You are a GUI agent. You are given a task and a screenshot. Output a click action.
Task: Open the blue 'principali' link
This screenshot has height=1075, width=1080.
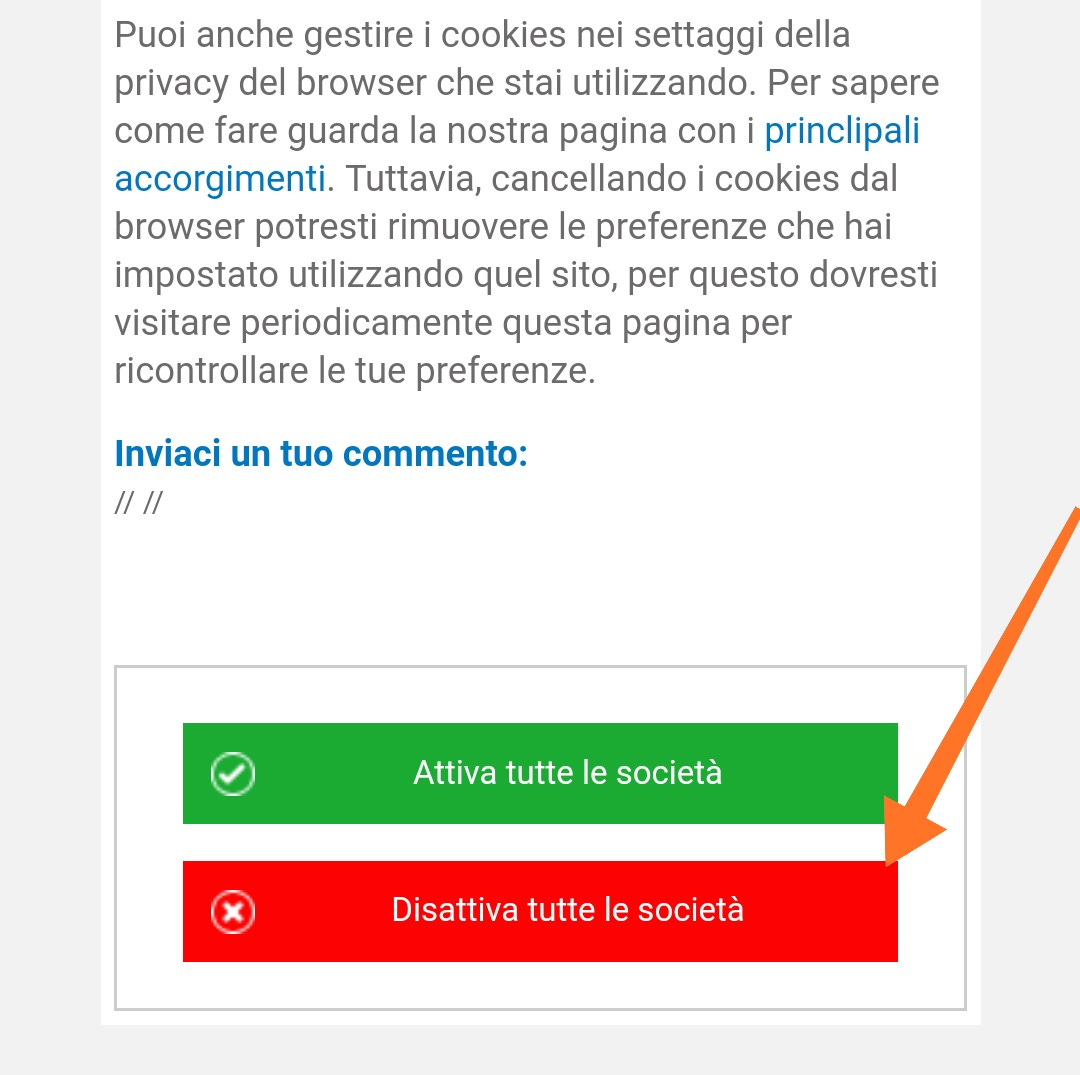tap(842, 131)
